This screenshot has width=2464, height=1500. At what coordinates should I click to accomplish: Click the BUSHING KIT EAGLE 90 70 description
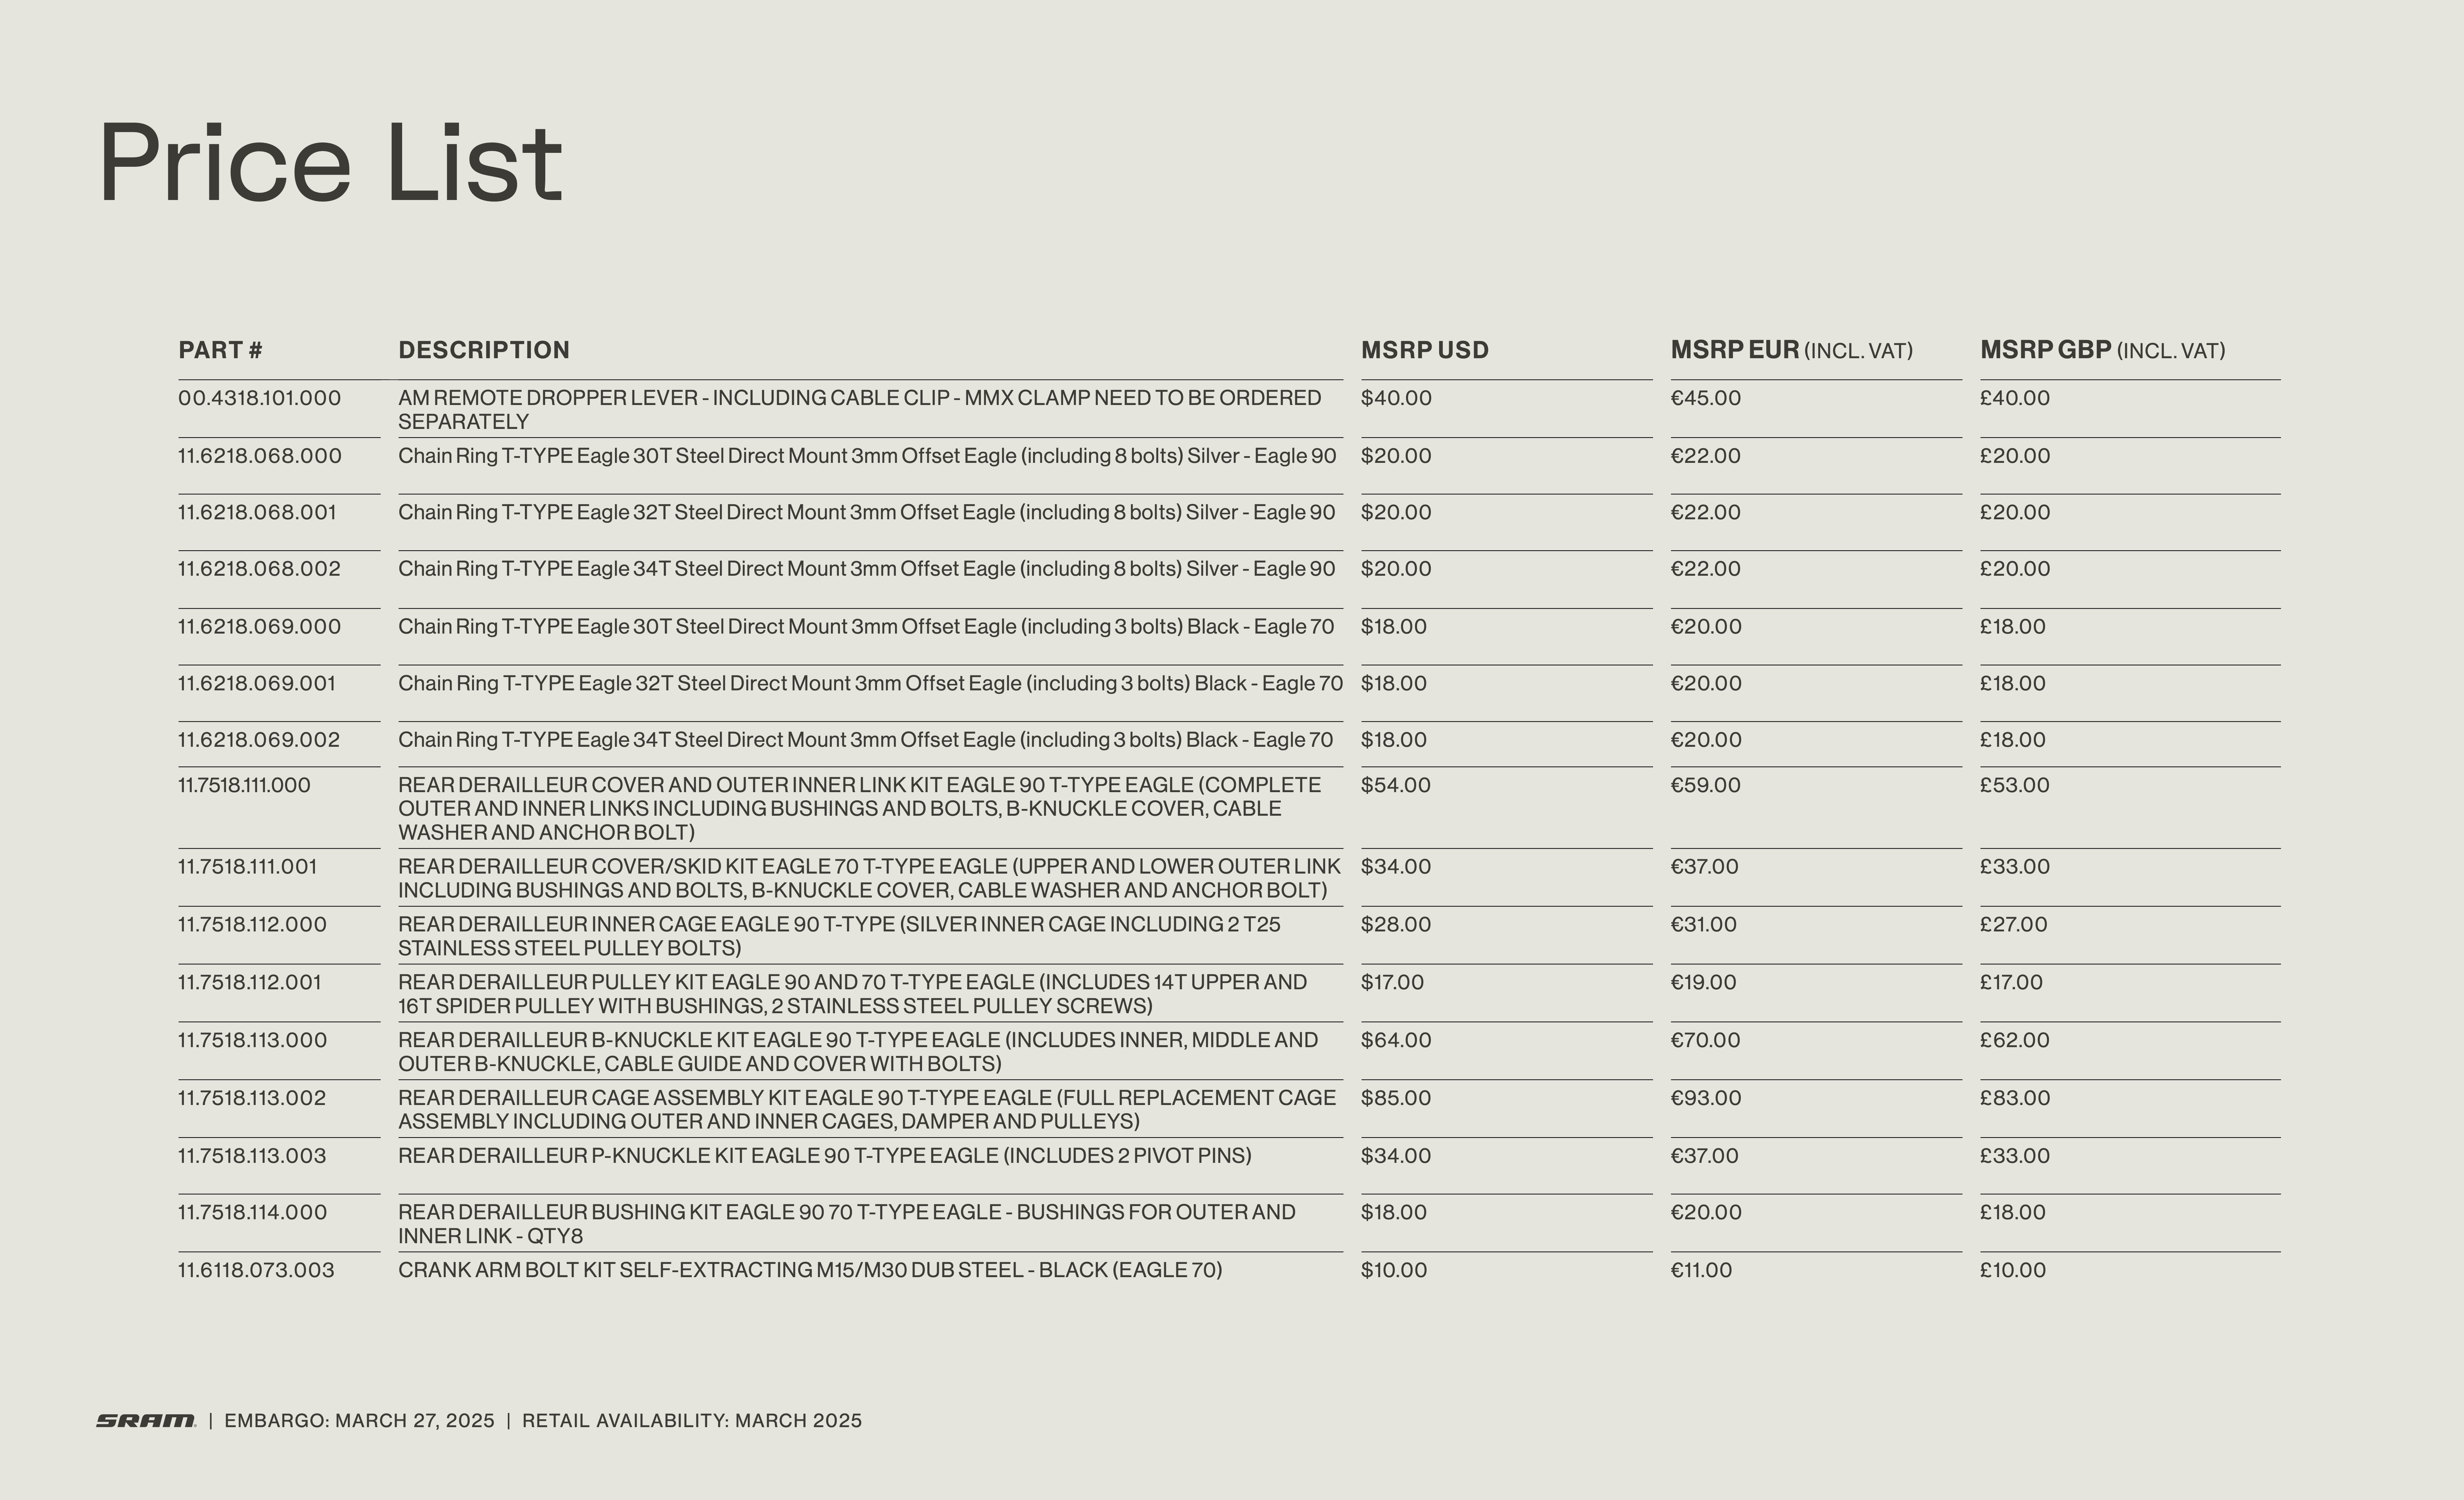pos(847,1224)
